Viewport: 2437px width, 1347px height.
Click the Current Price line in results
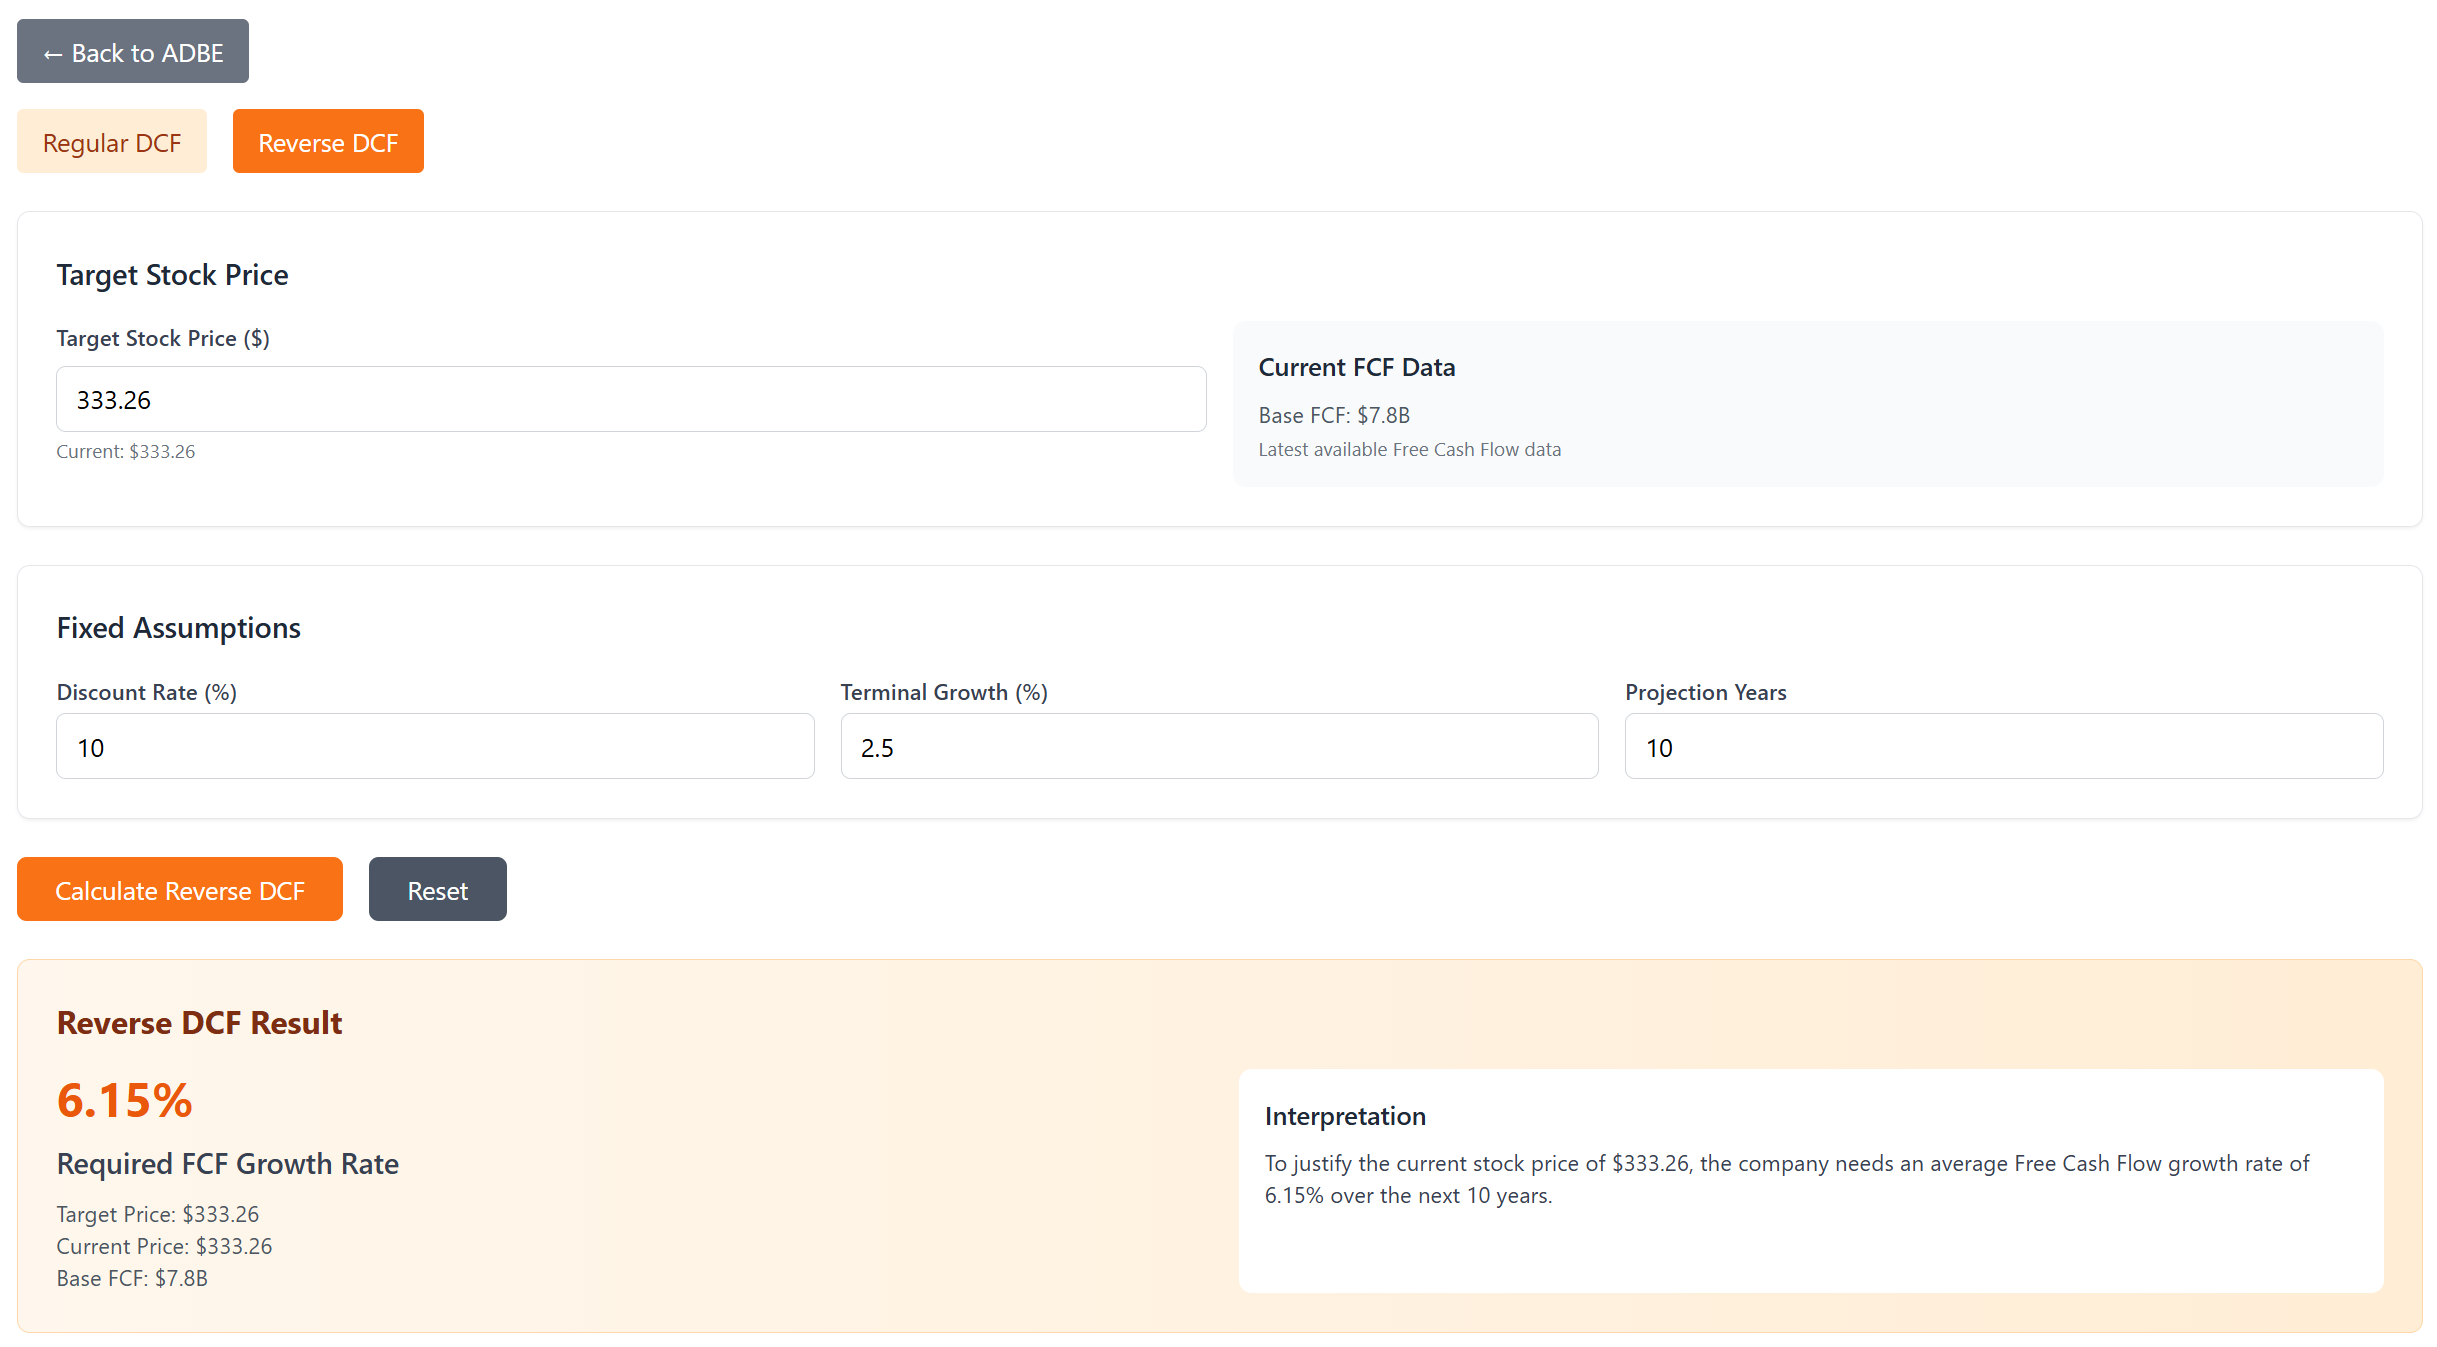point(164,1246)
